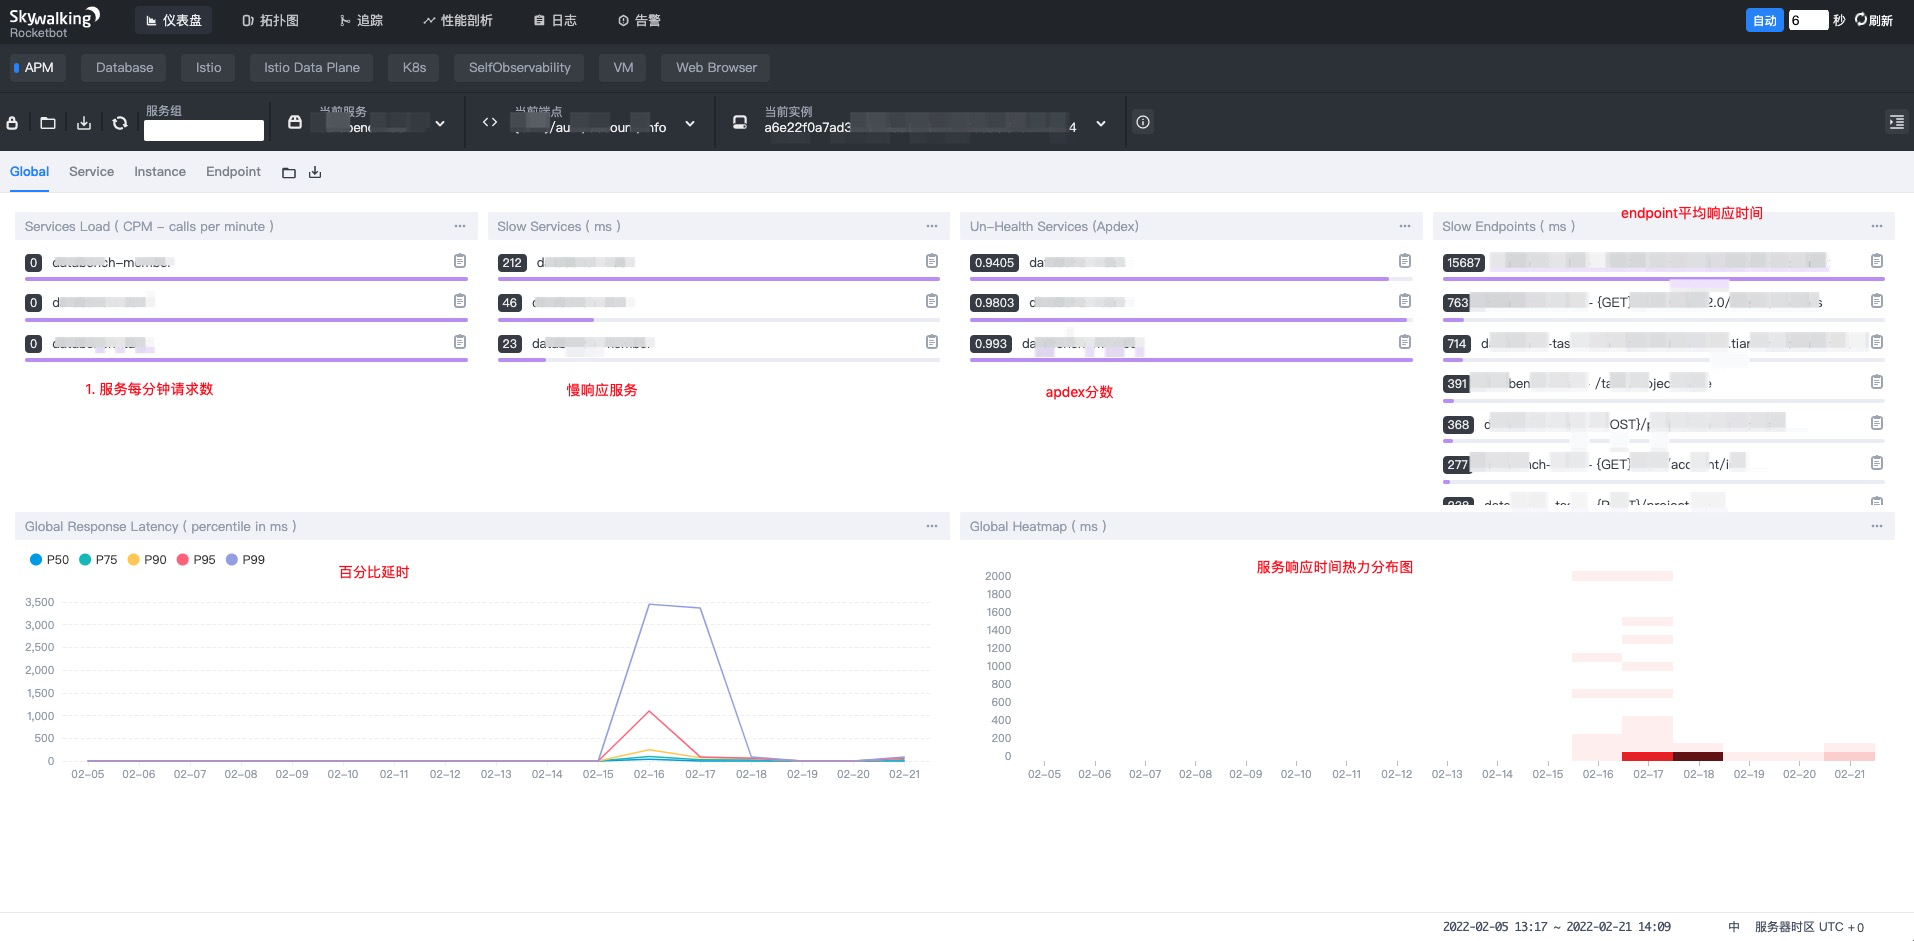This screenshot has height=941, width=1914.
Task: Toggle the 自动 auto-refresh button
Action: click(x=1765, y=20)
